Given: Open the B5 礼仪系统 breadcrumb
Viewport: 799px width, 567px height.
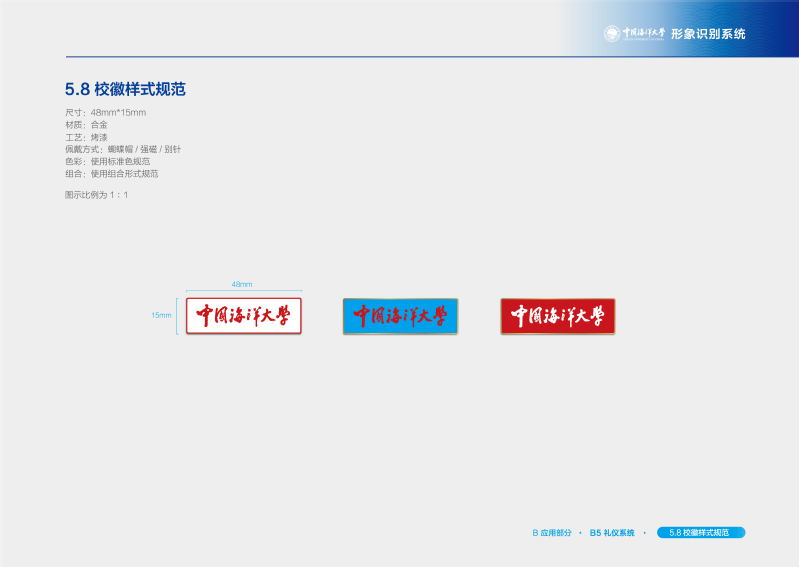Looking at the screenshot, I should coord(612,533).
